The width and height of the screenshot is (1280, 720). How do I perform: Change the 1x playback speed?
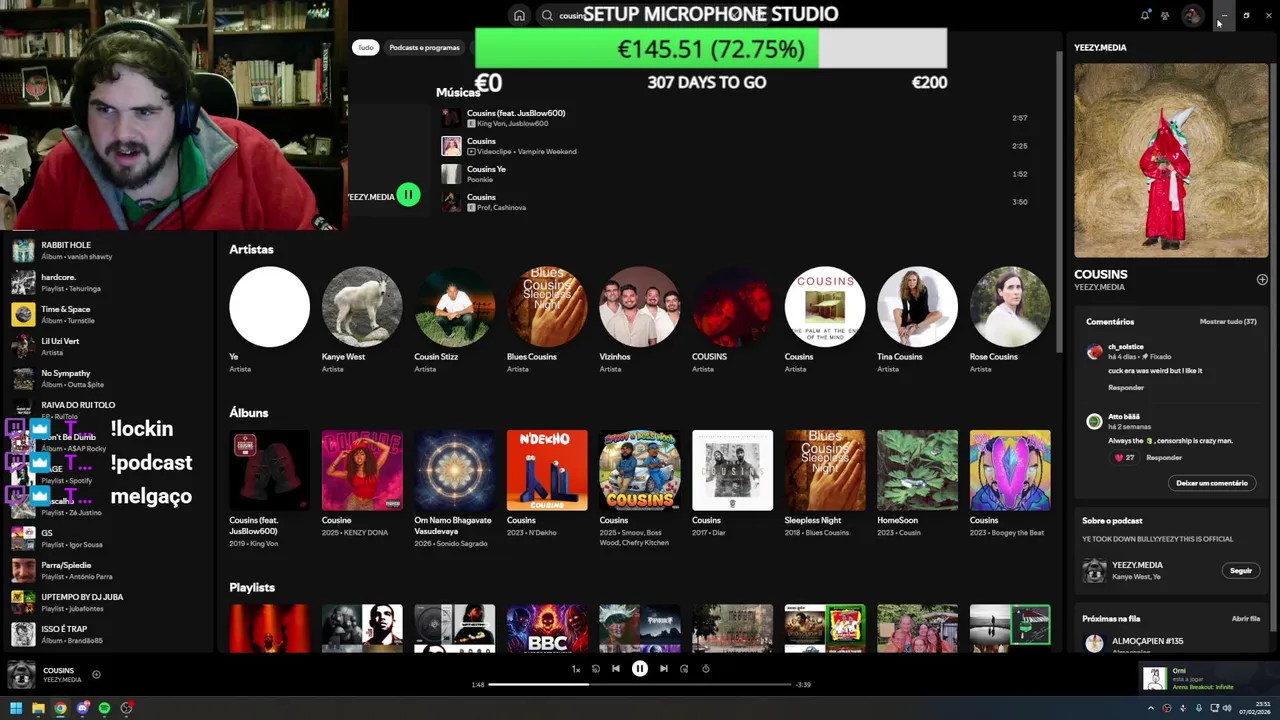point(575,669)
